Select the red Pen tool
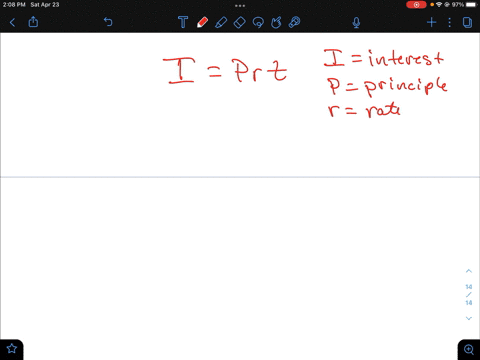The image size is (480, 360). click(x=202, y=22)
